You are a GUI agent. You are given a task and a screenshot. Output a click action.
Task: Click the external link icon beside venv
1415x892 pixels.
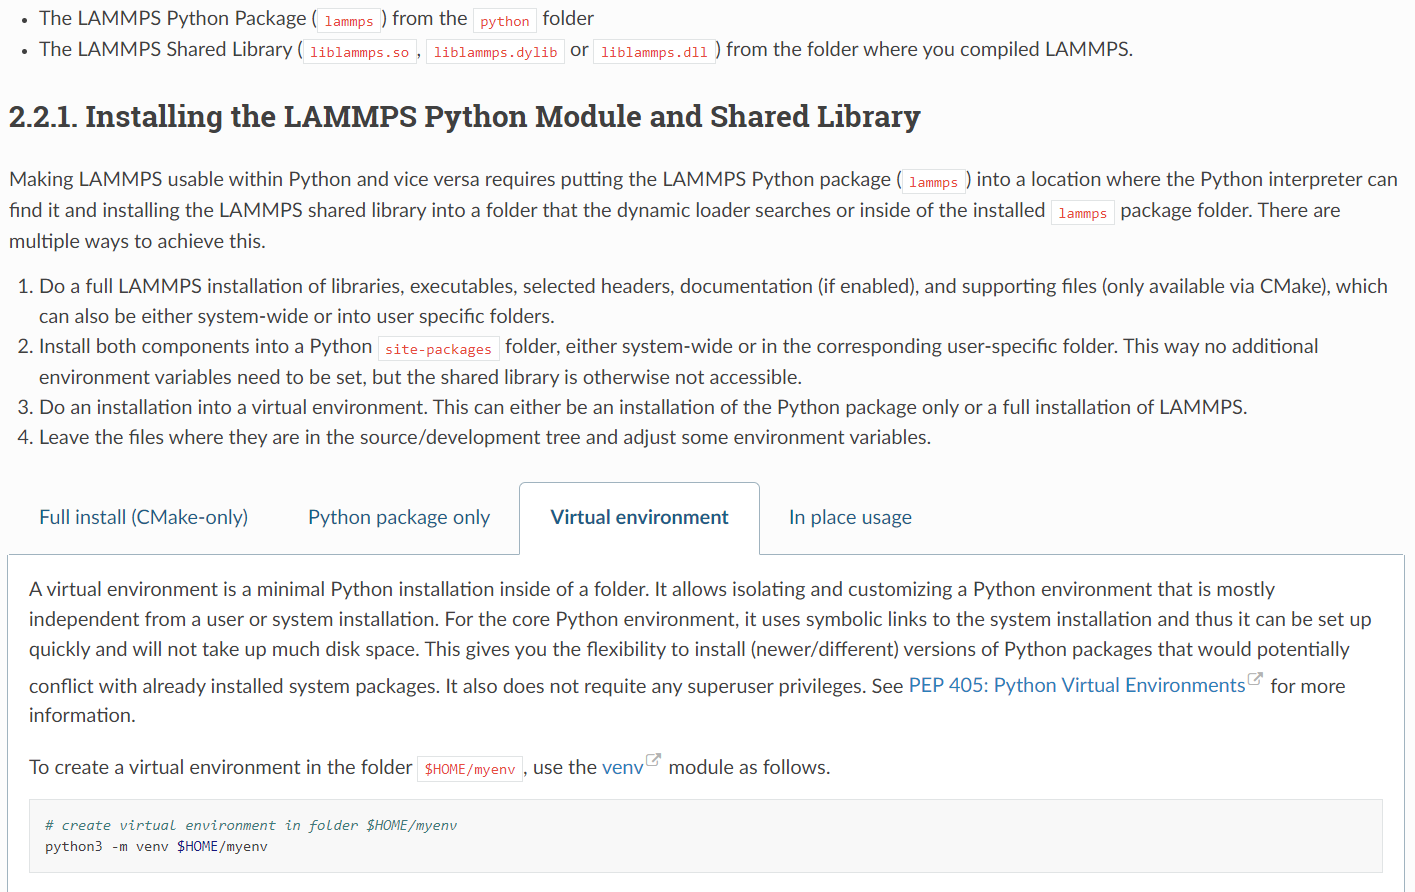pyautogui.click(x=653, y=760)
